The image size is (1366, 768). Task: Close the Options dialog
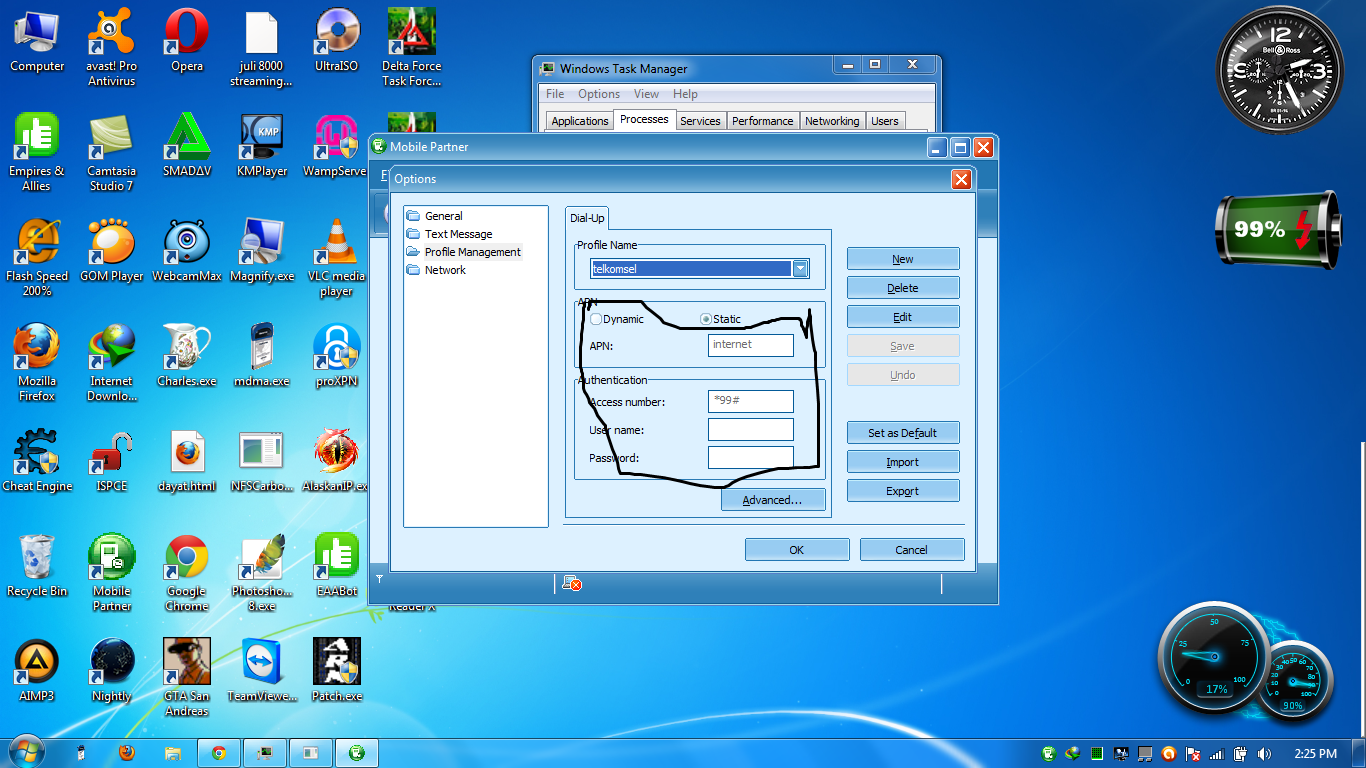point(961,180)
